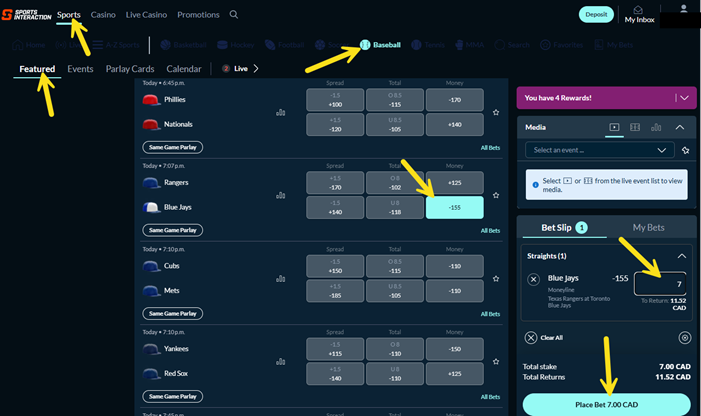Click Clear All in the bet slip

pos(544,337)
